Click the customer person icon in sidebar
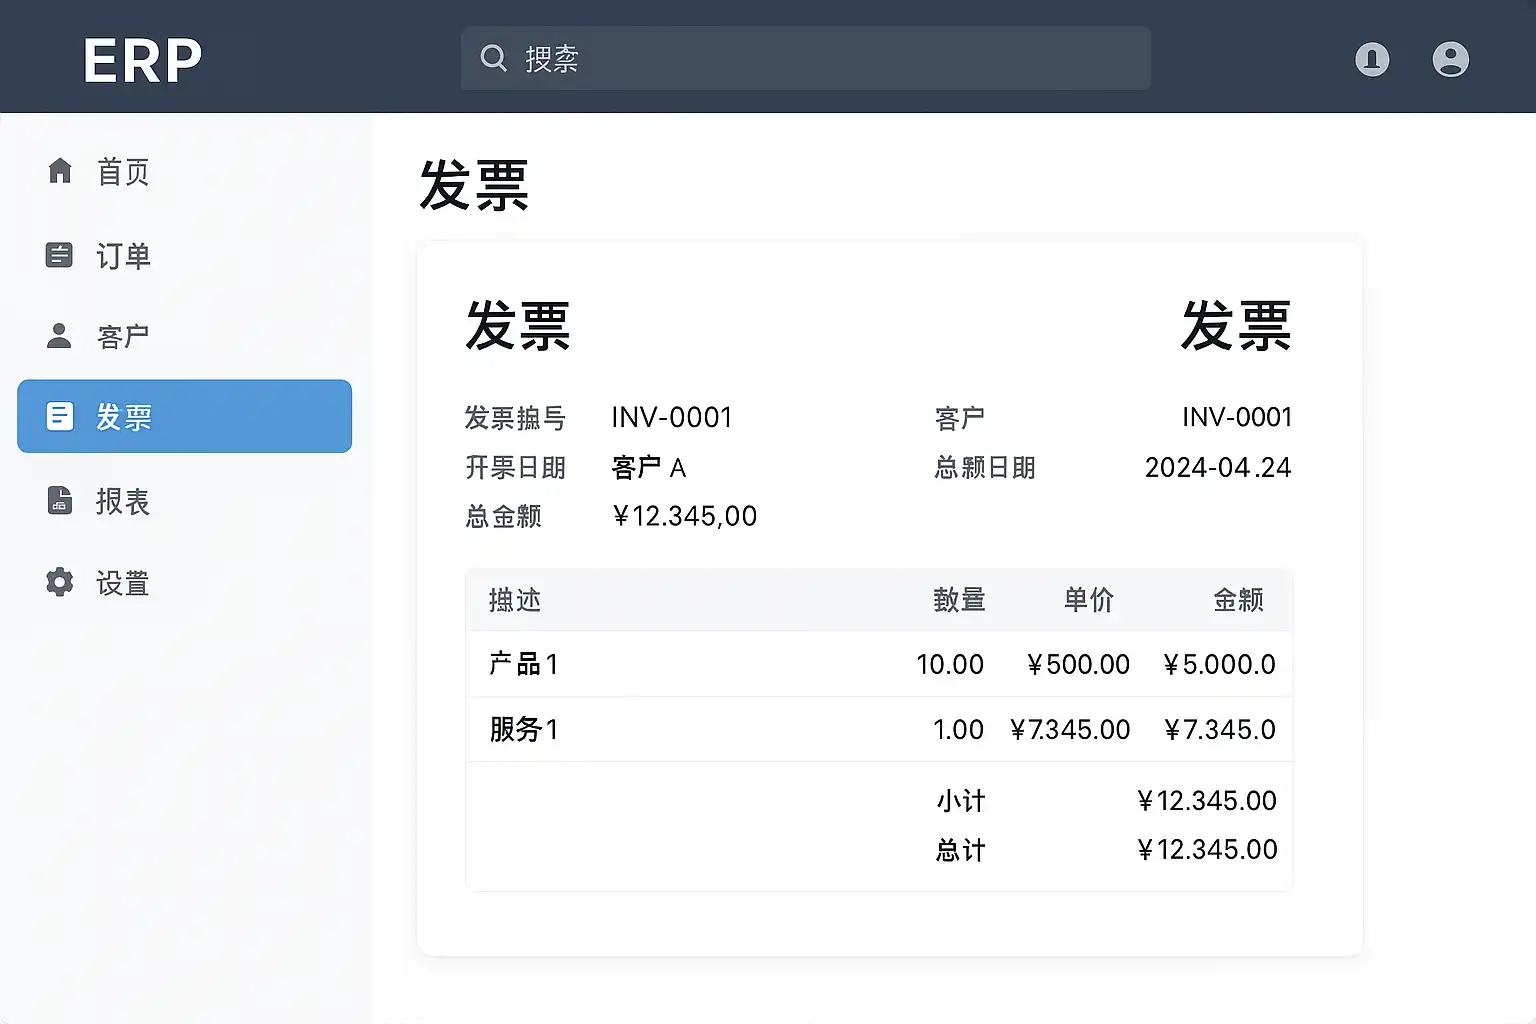Image resolution: width=1536 pixels, height=1024 pixels. click(x=59, y=336)
